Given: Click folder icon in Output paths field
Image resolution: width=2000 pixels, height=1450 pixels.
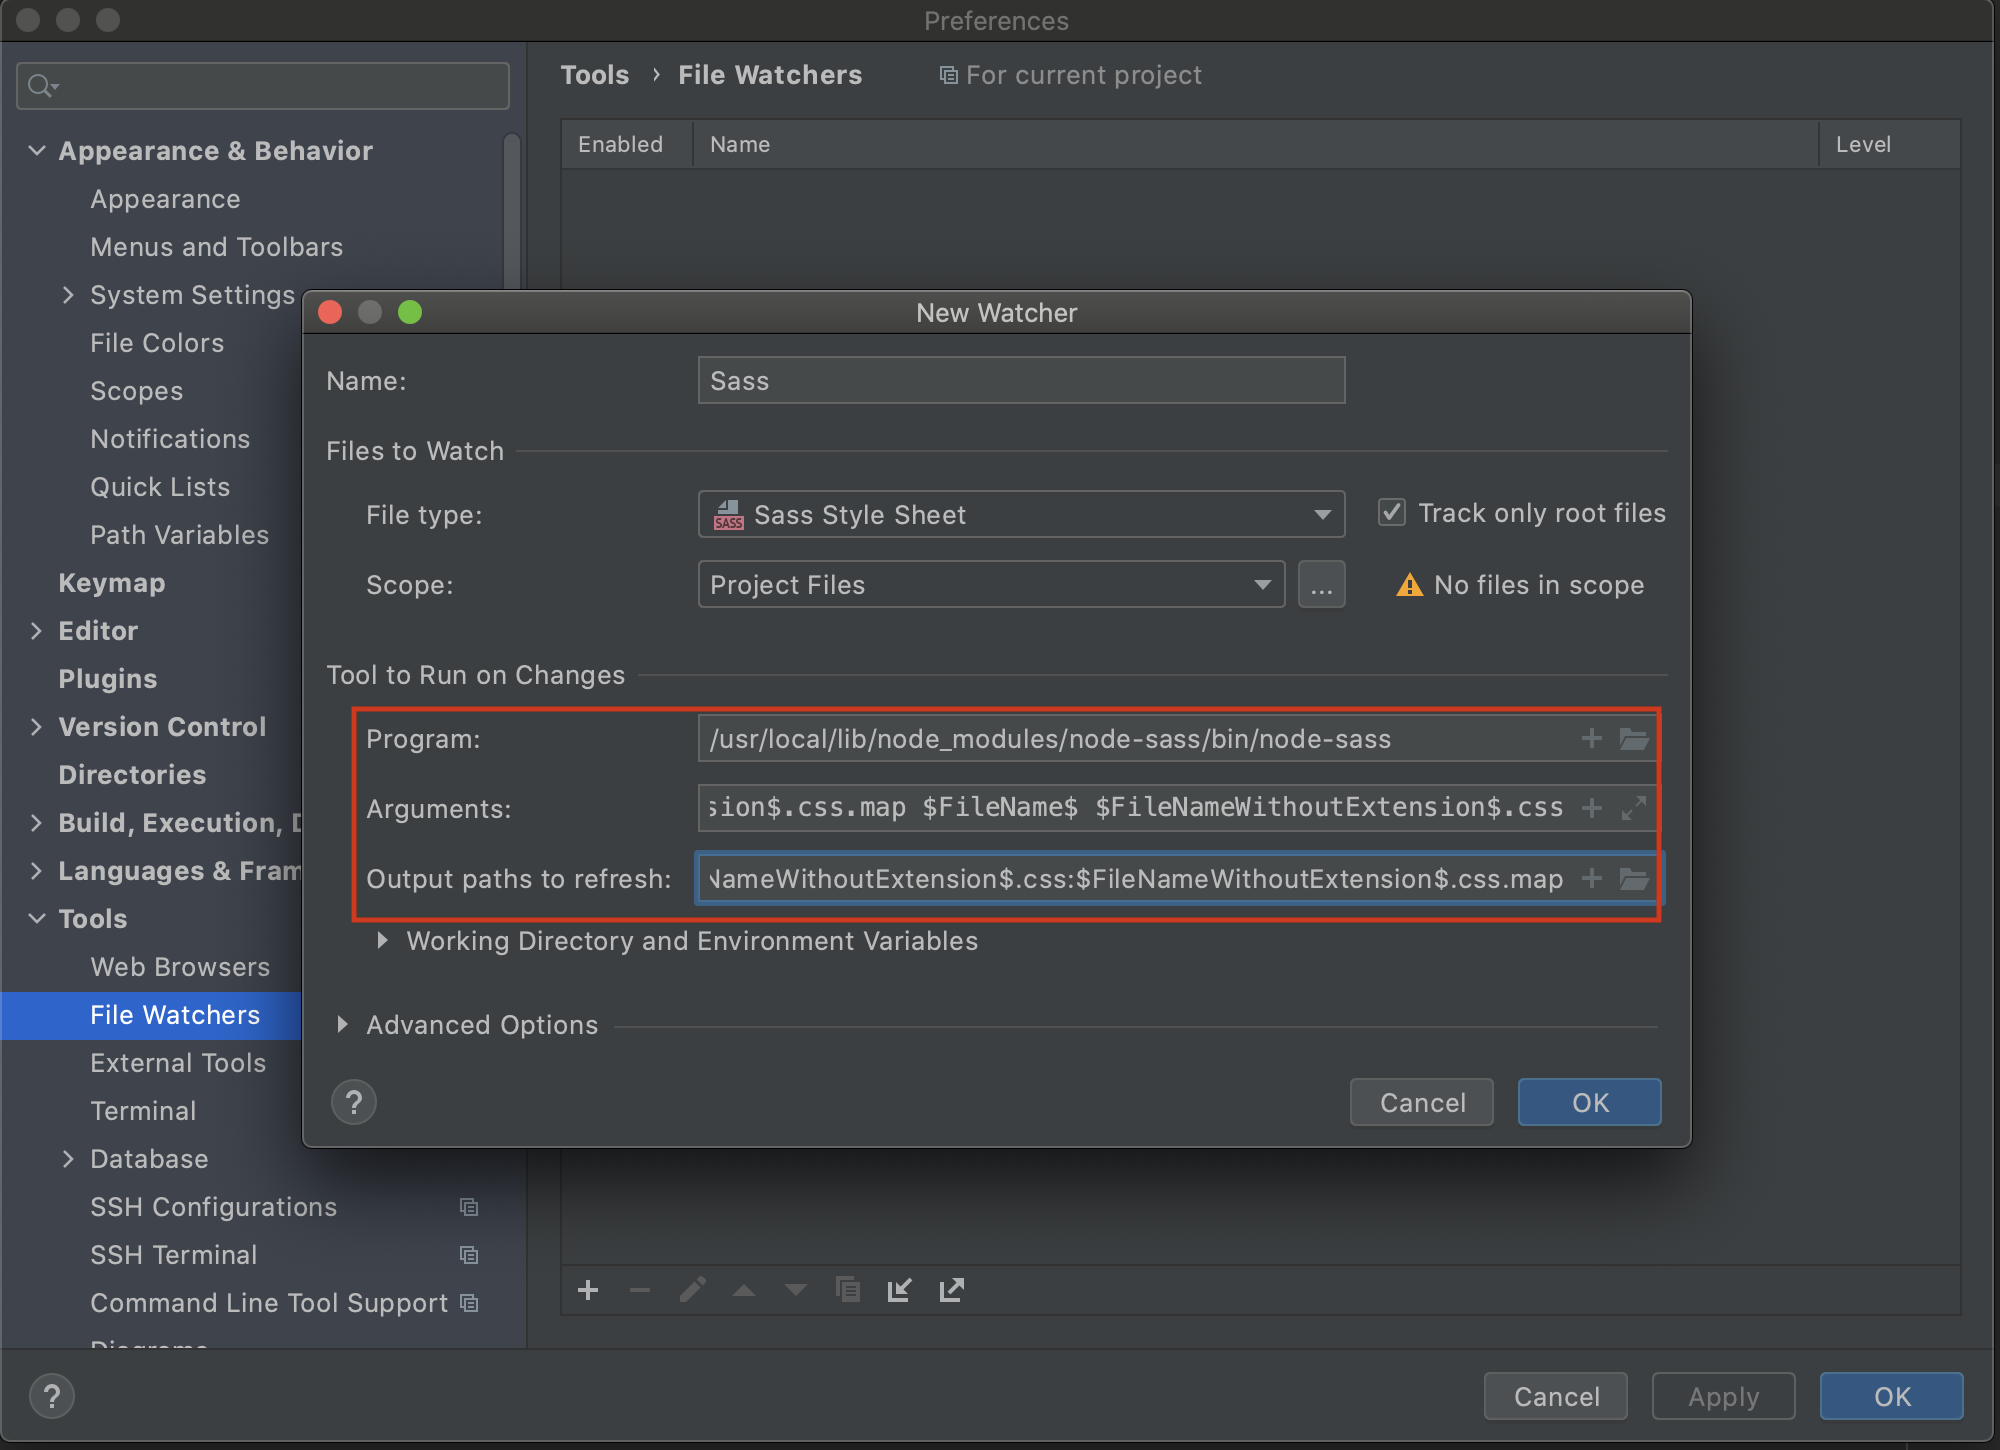Looking at the screenshot, I should (1633, 879).
